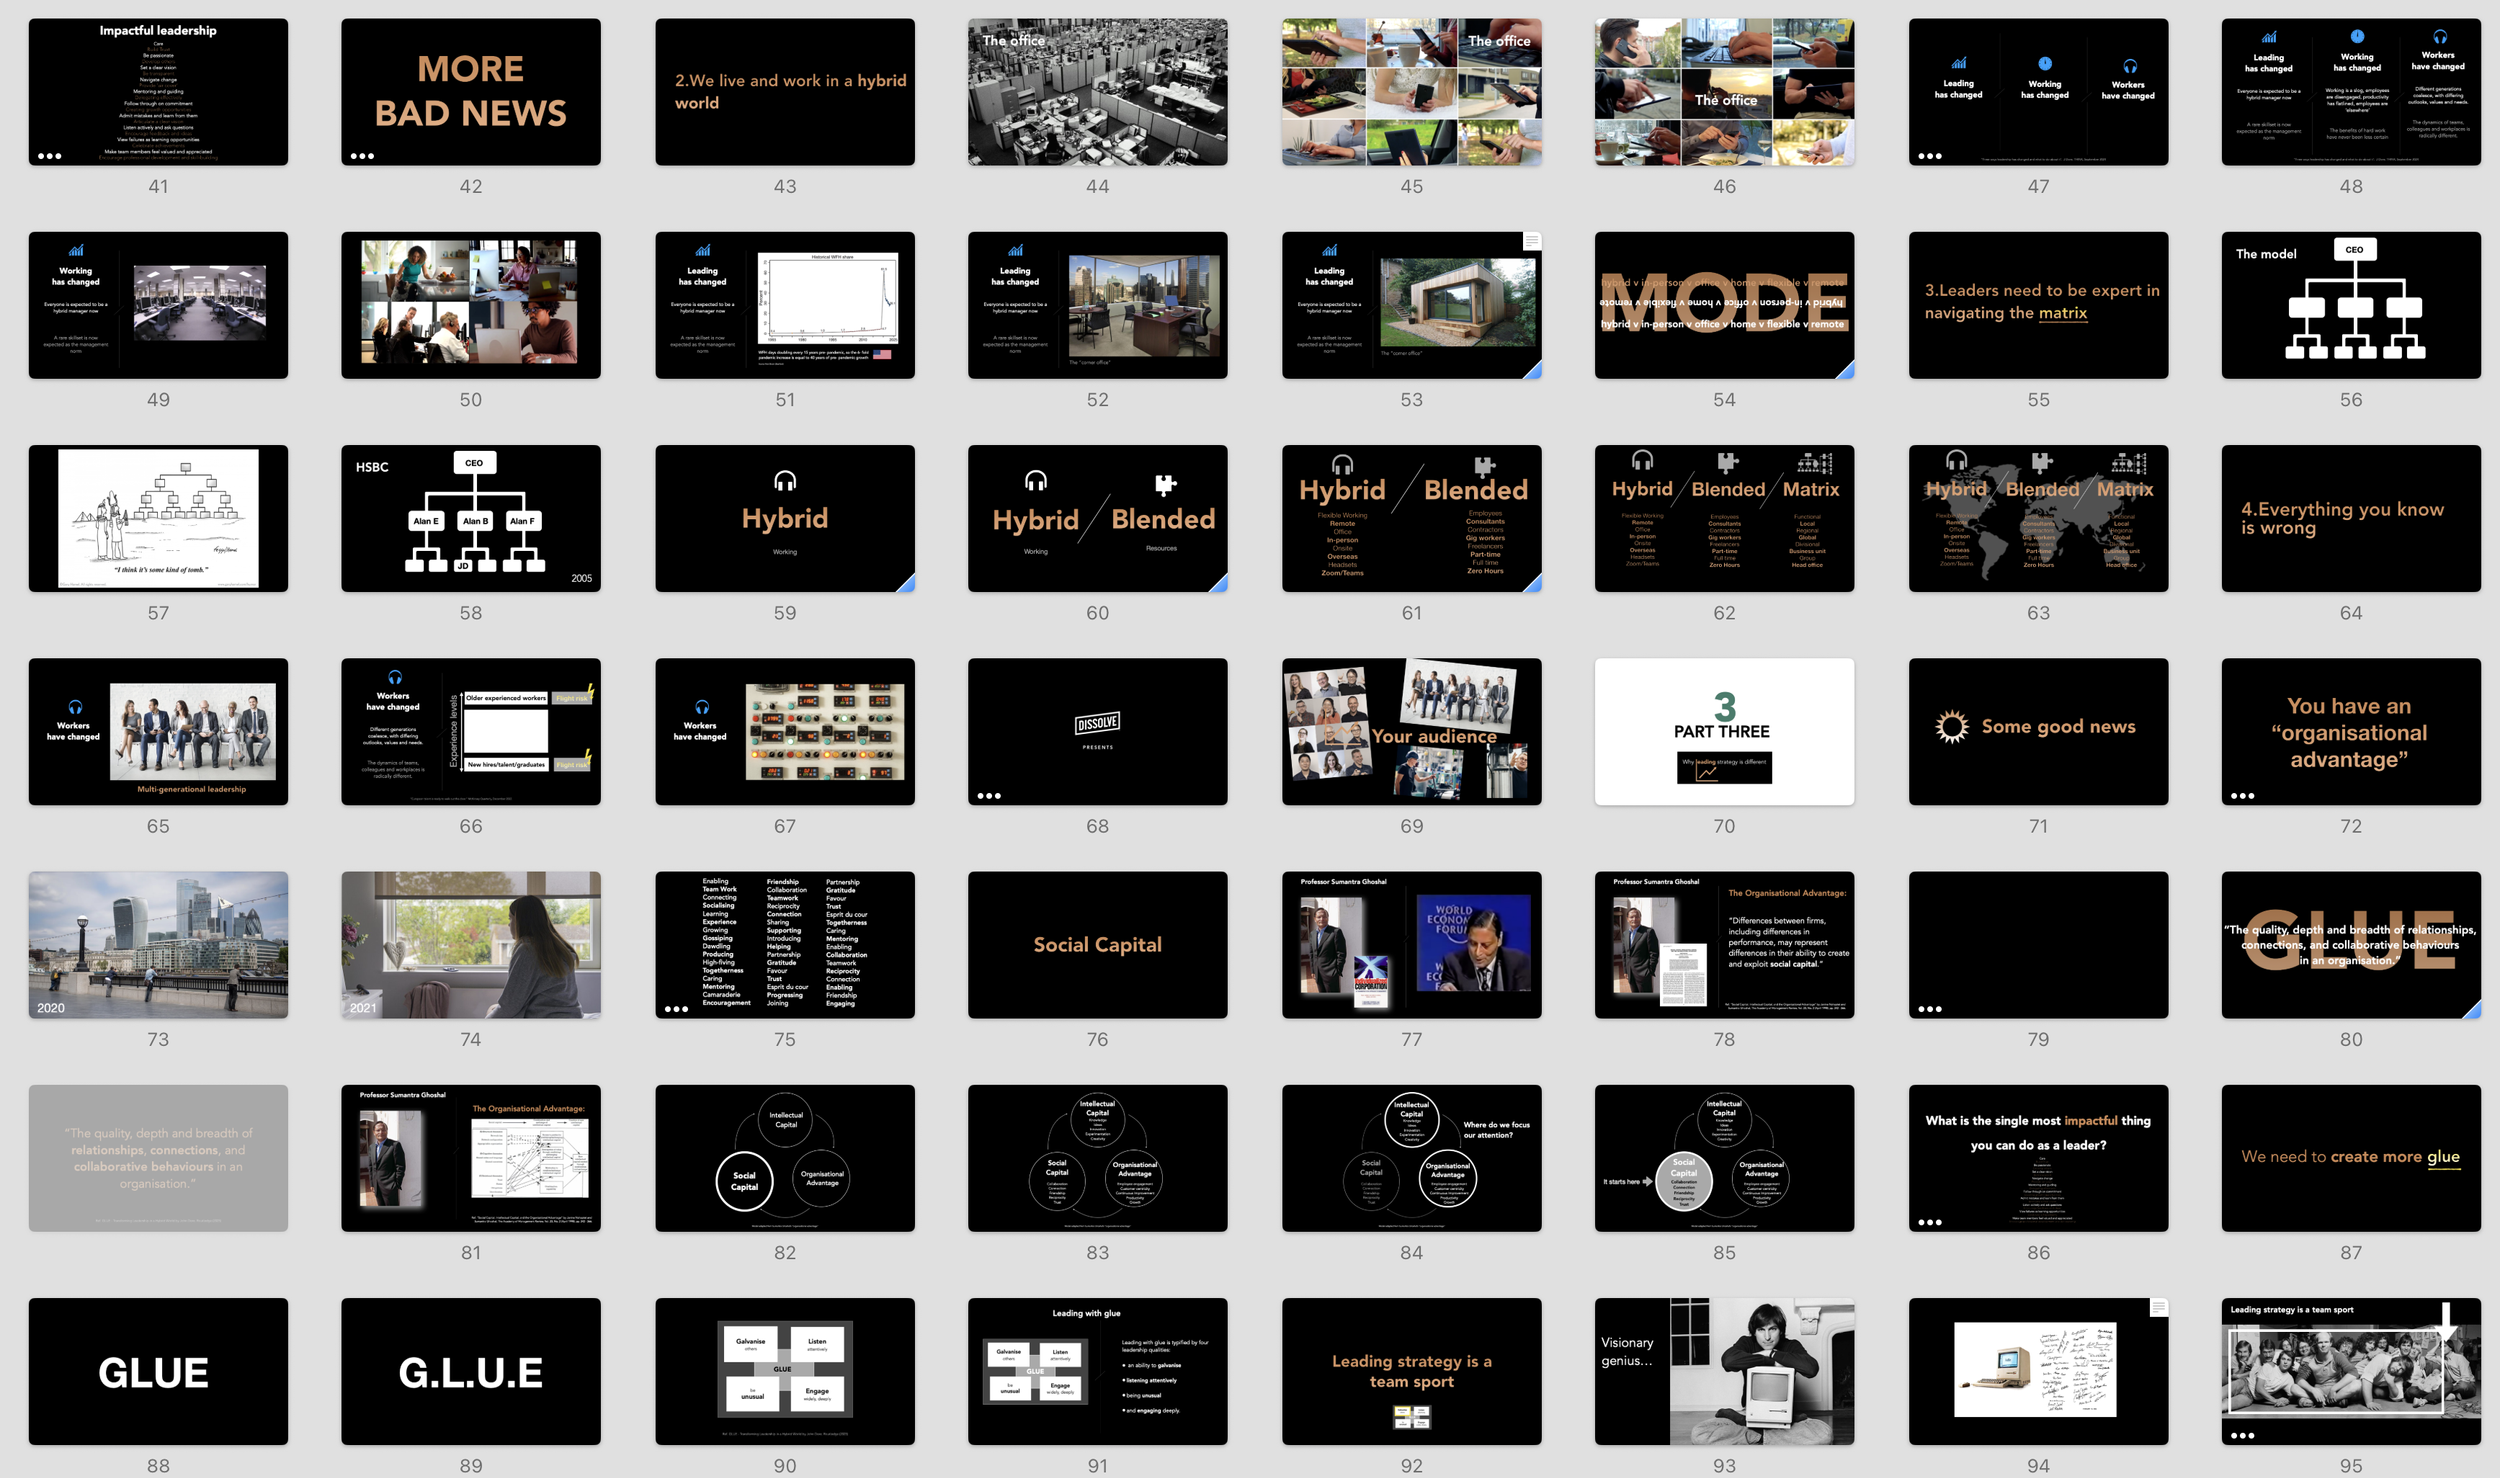Viewport: 2500px width, 1478px height.
Task: Click the blue transition corner on slide 54
Action: (1846, 371)
